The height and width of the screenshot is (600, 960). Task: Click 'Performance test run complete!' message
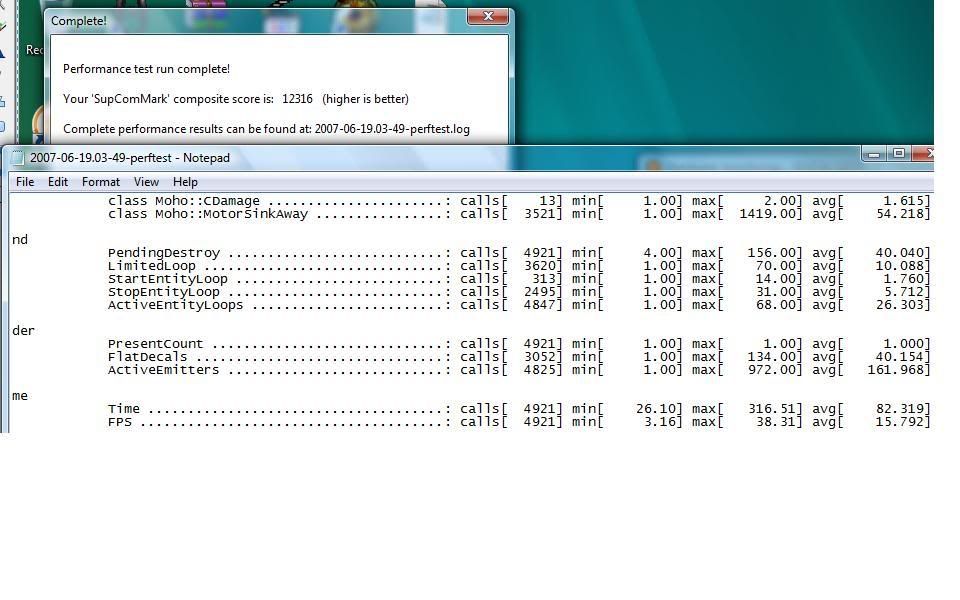click(146, 69)
